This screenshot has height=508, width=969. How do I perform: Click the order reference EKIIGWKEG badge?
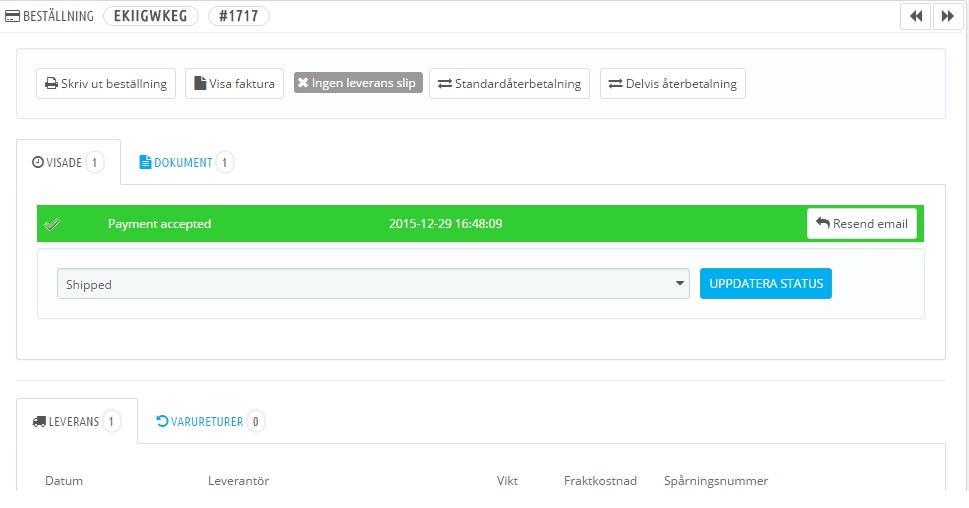coord(151,16)
